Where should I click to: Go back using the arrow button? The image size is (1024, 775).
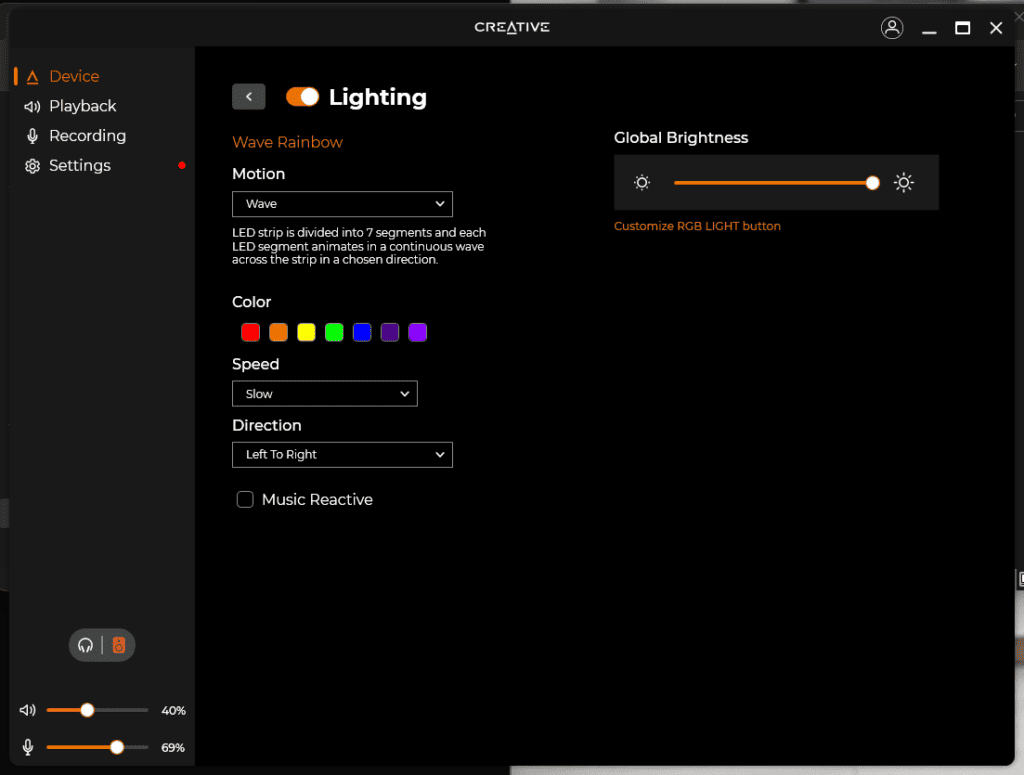pyautogui.click(x=248, y=96)
